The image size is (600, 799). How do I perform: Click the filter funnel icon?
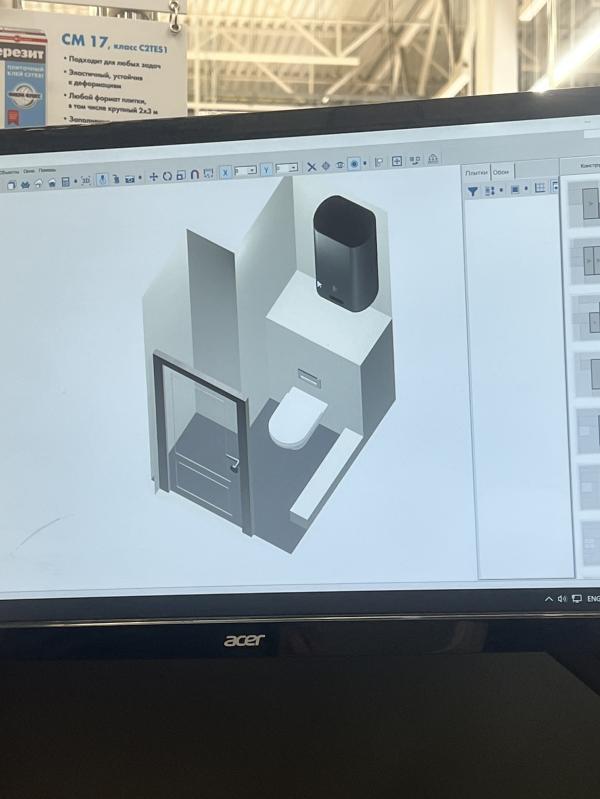pos(473,190)
